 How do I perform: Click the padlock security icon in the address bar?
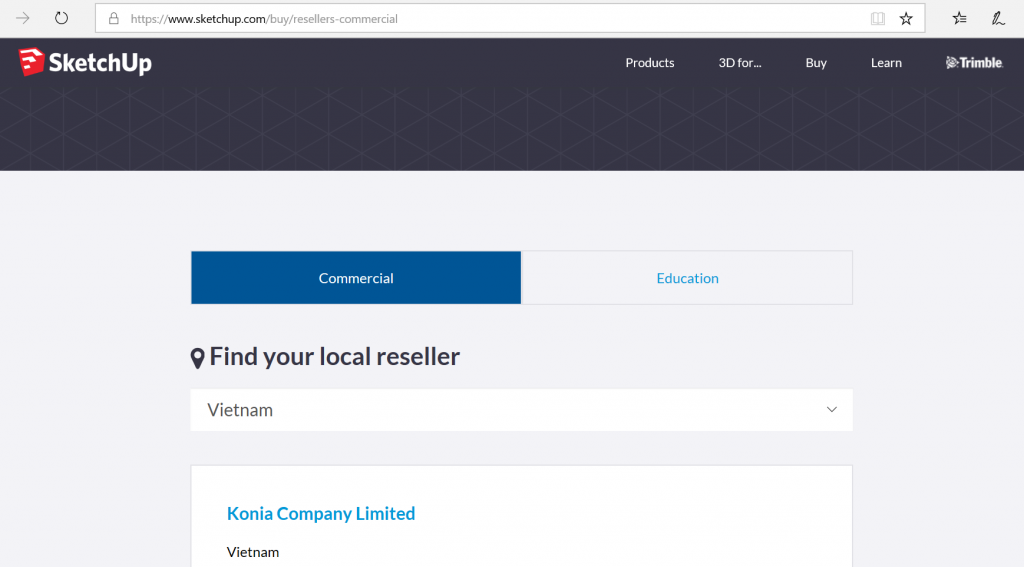click(x=114, y=18)
